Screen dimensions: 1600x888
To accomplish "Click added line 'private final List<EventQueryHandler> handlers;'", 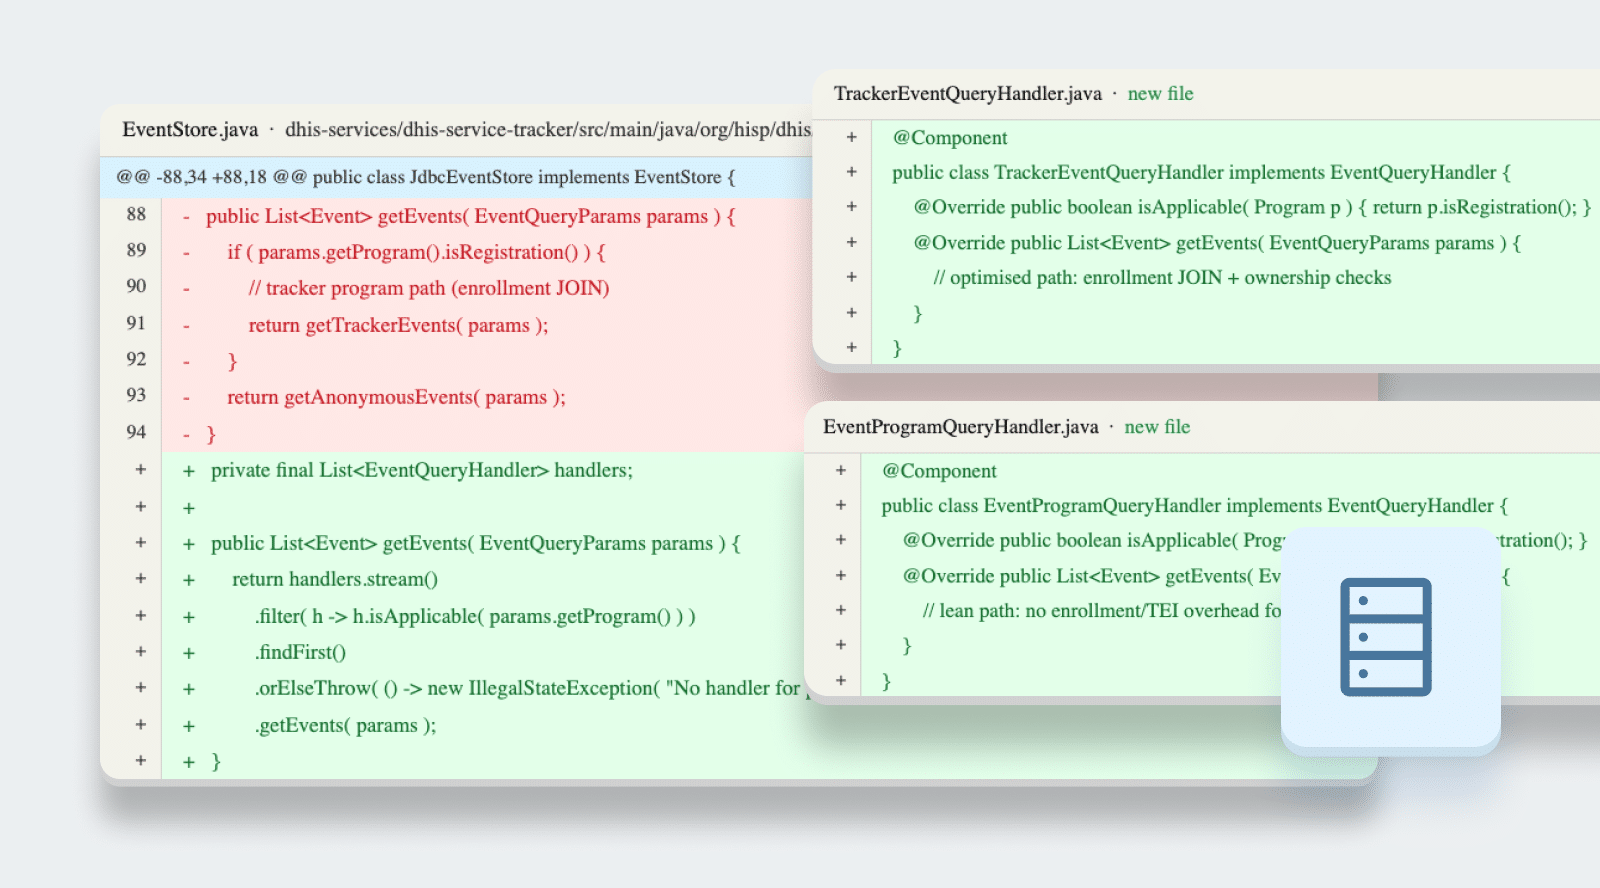I will [x=422, y=470].
